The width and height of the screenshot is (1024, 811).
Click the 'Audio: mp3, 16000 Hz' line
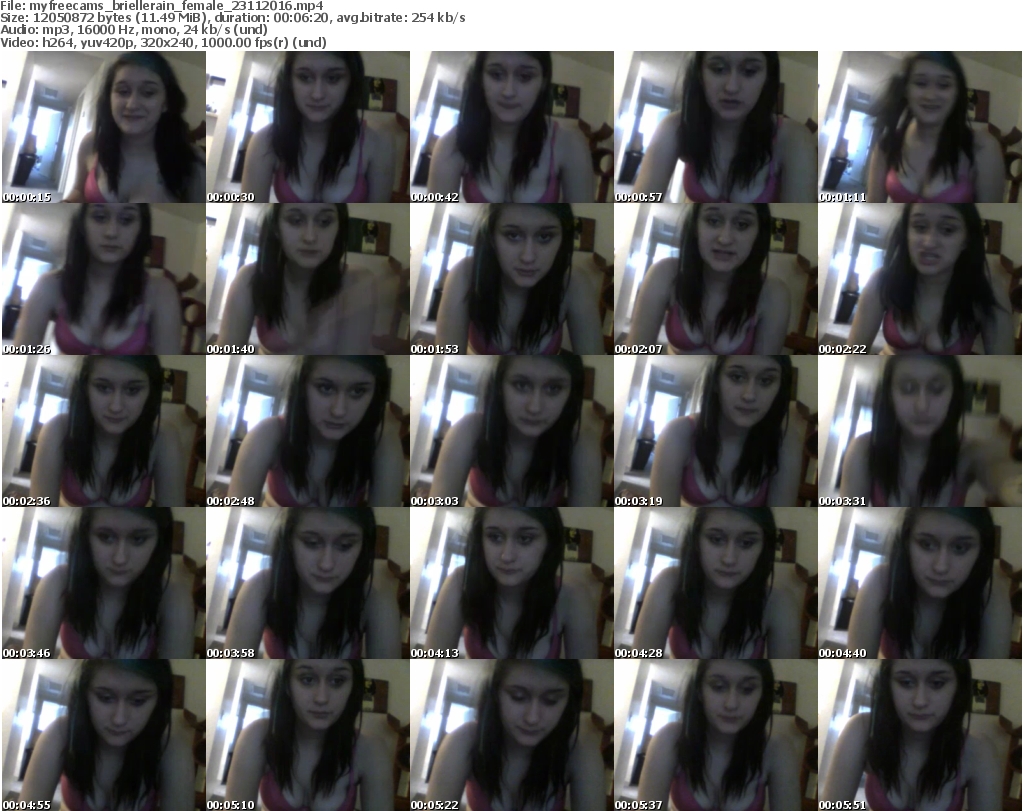click(134, 30)
